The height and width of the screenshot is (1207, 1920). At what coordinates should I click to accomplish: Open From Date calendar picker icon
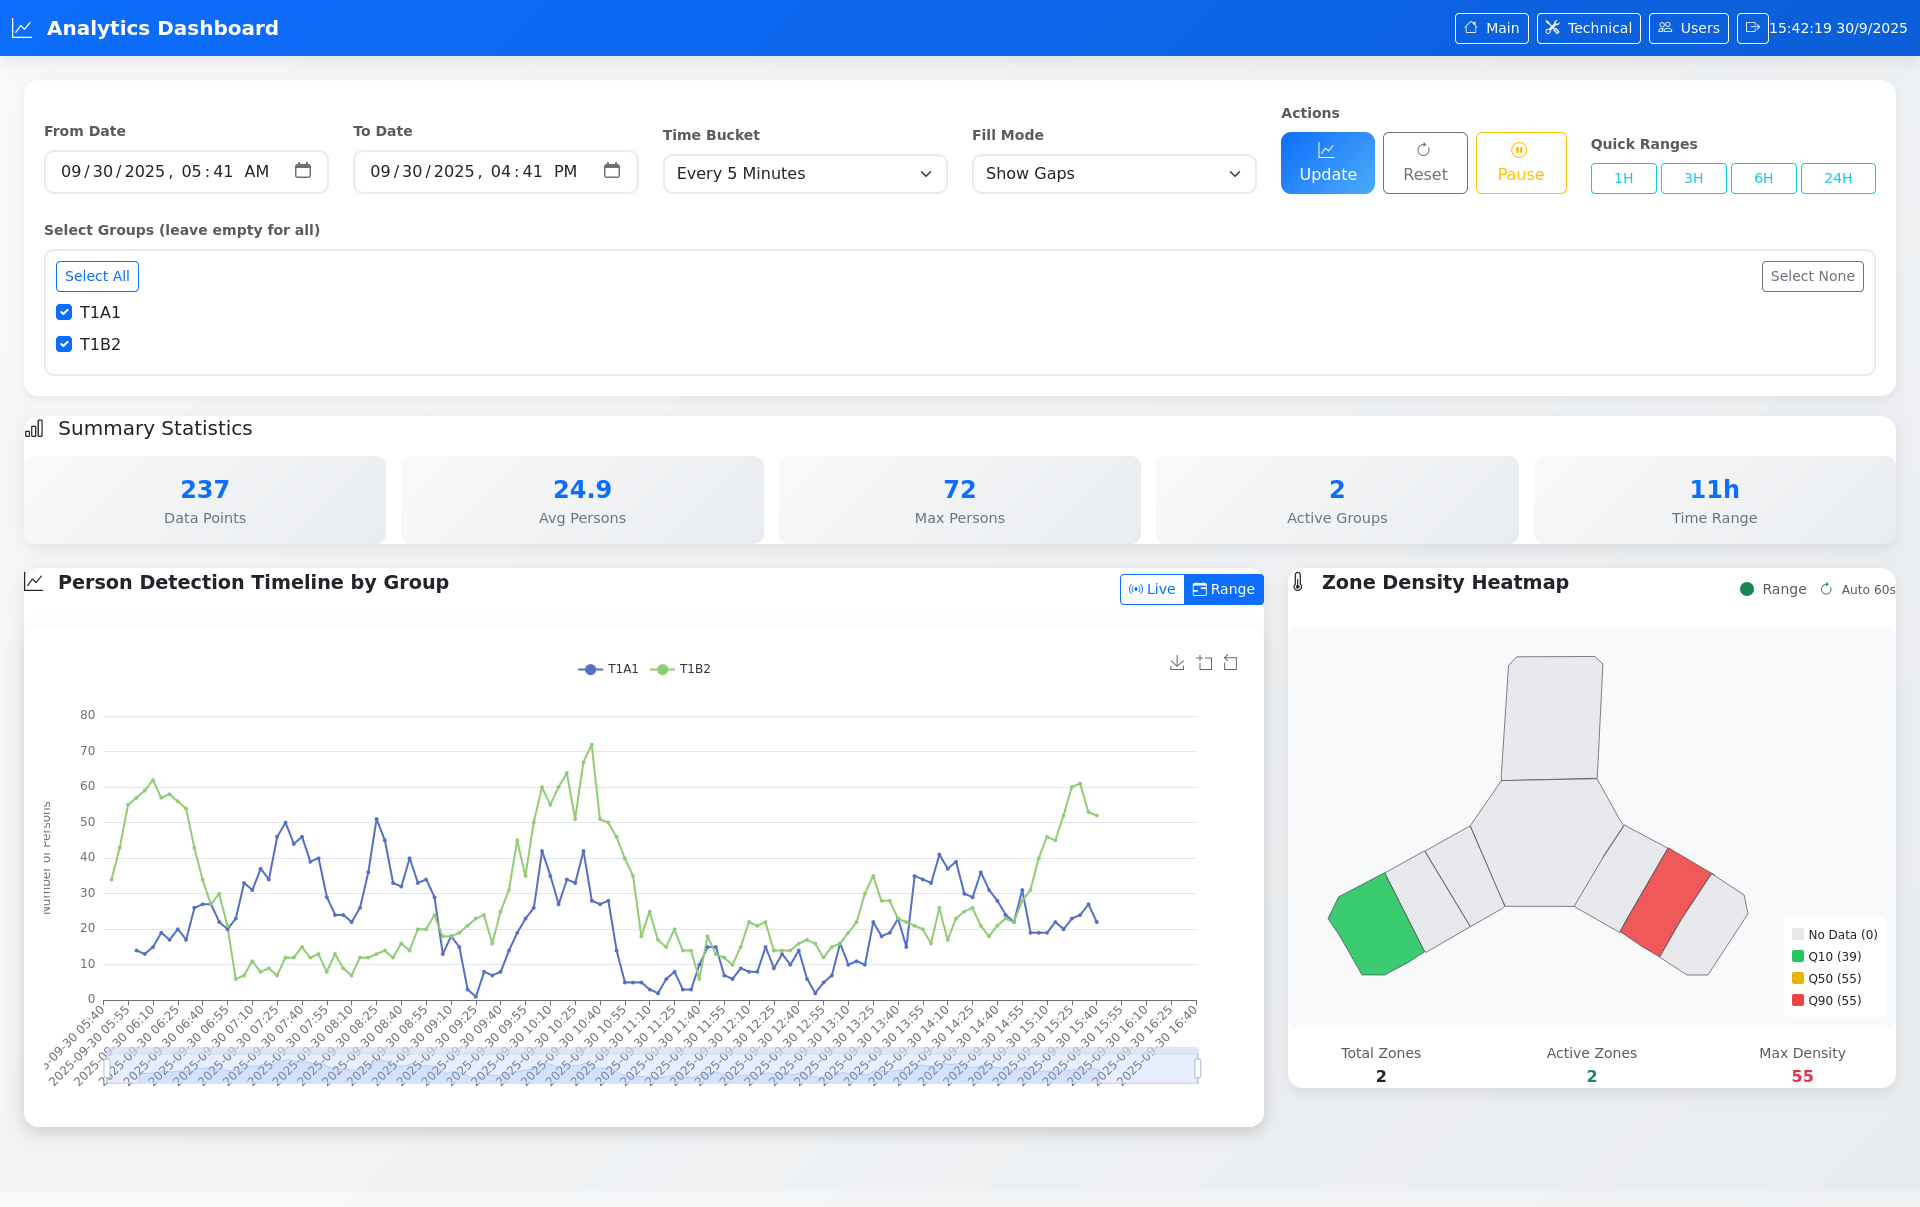pos(303,171)
